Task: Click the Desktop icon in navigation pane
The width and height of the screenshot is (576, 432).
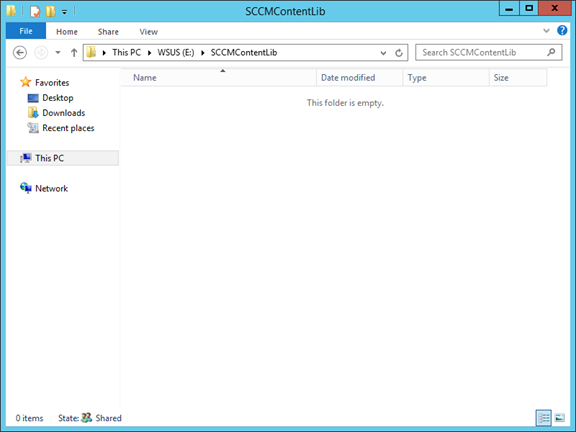Action: click(33, 98)
